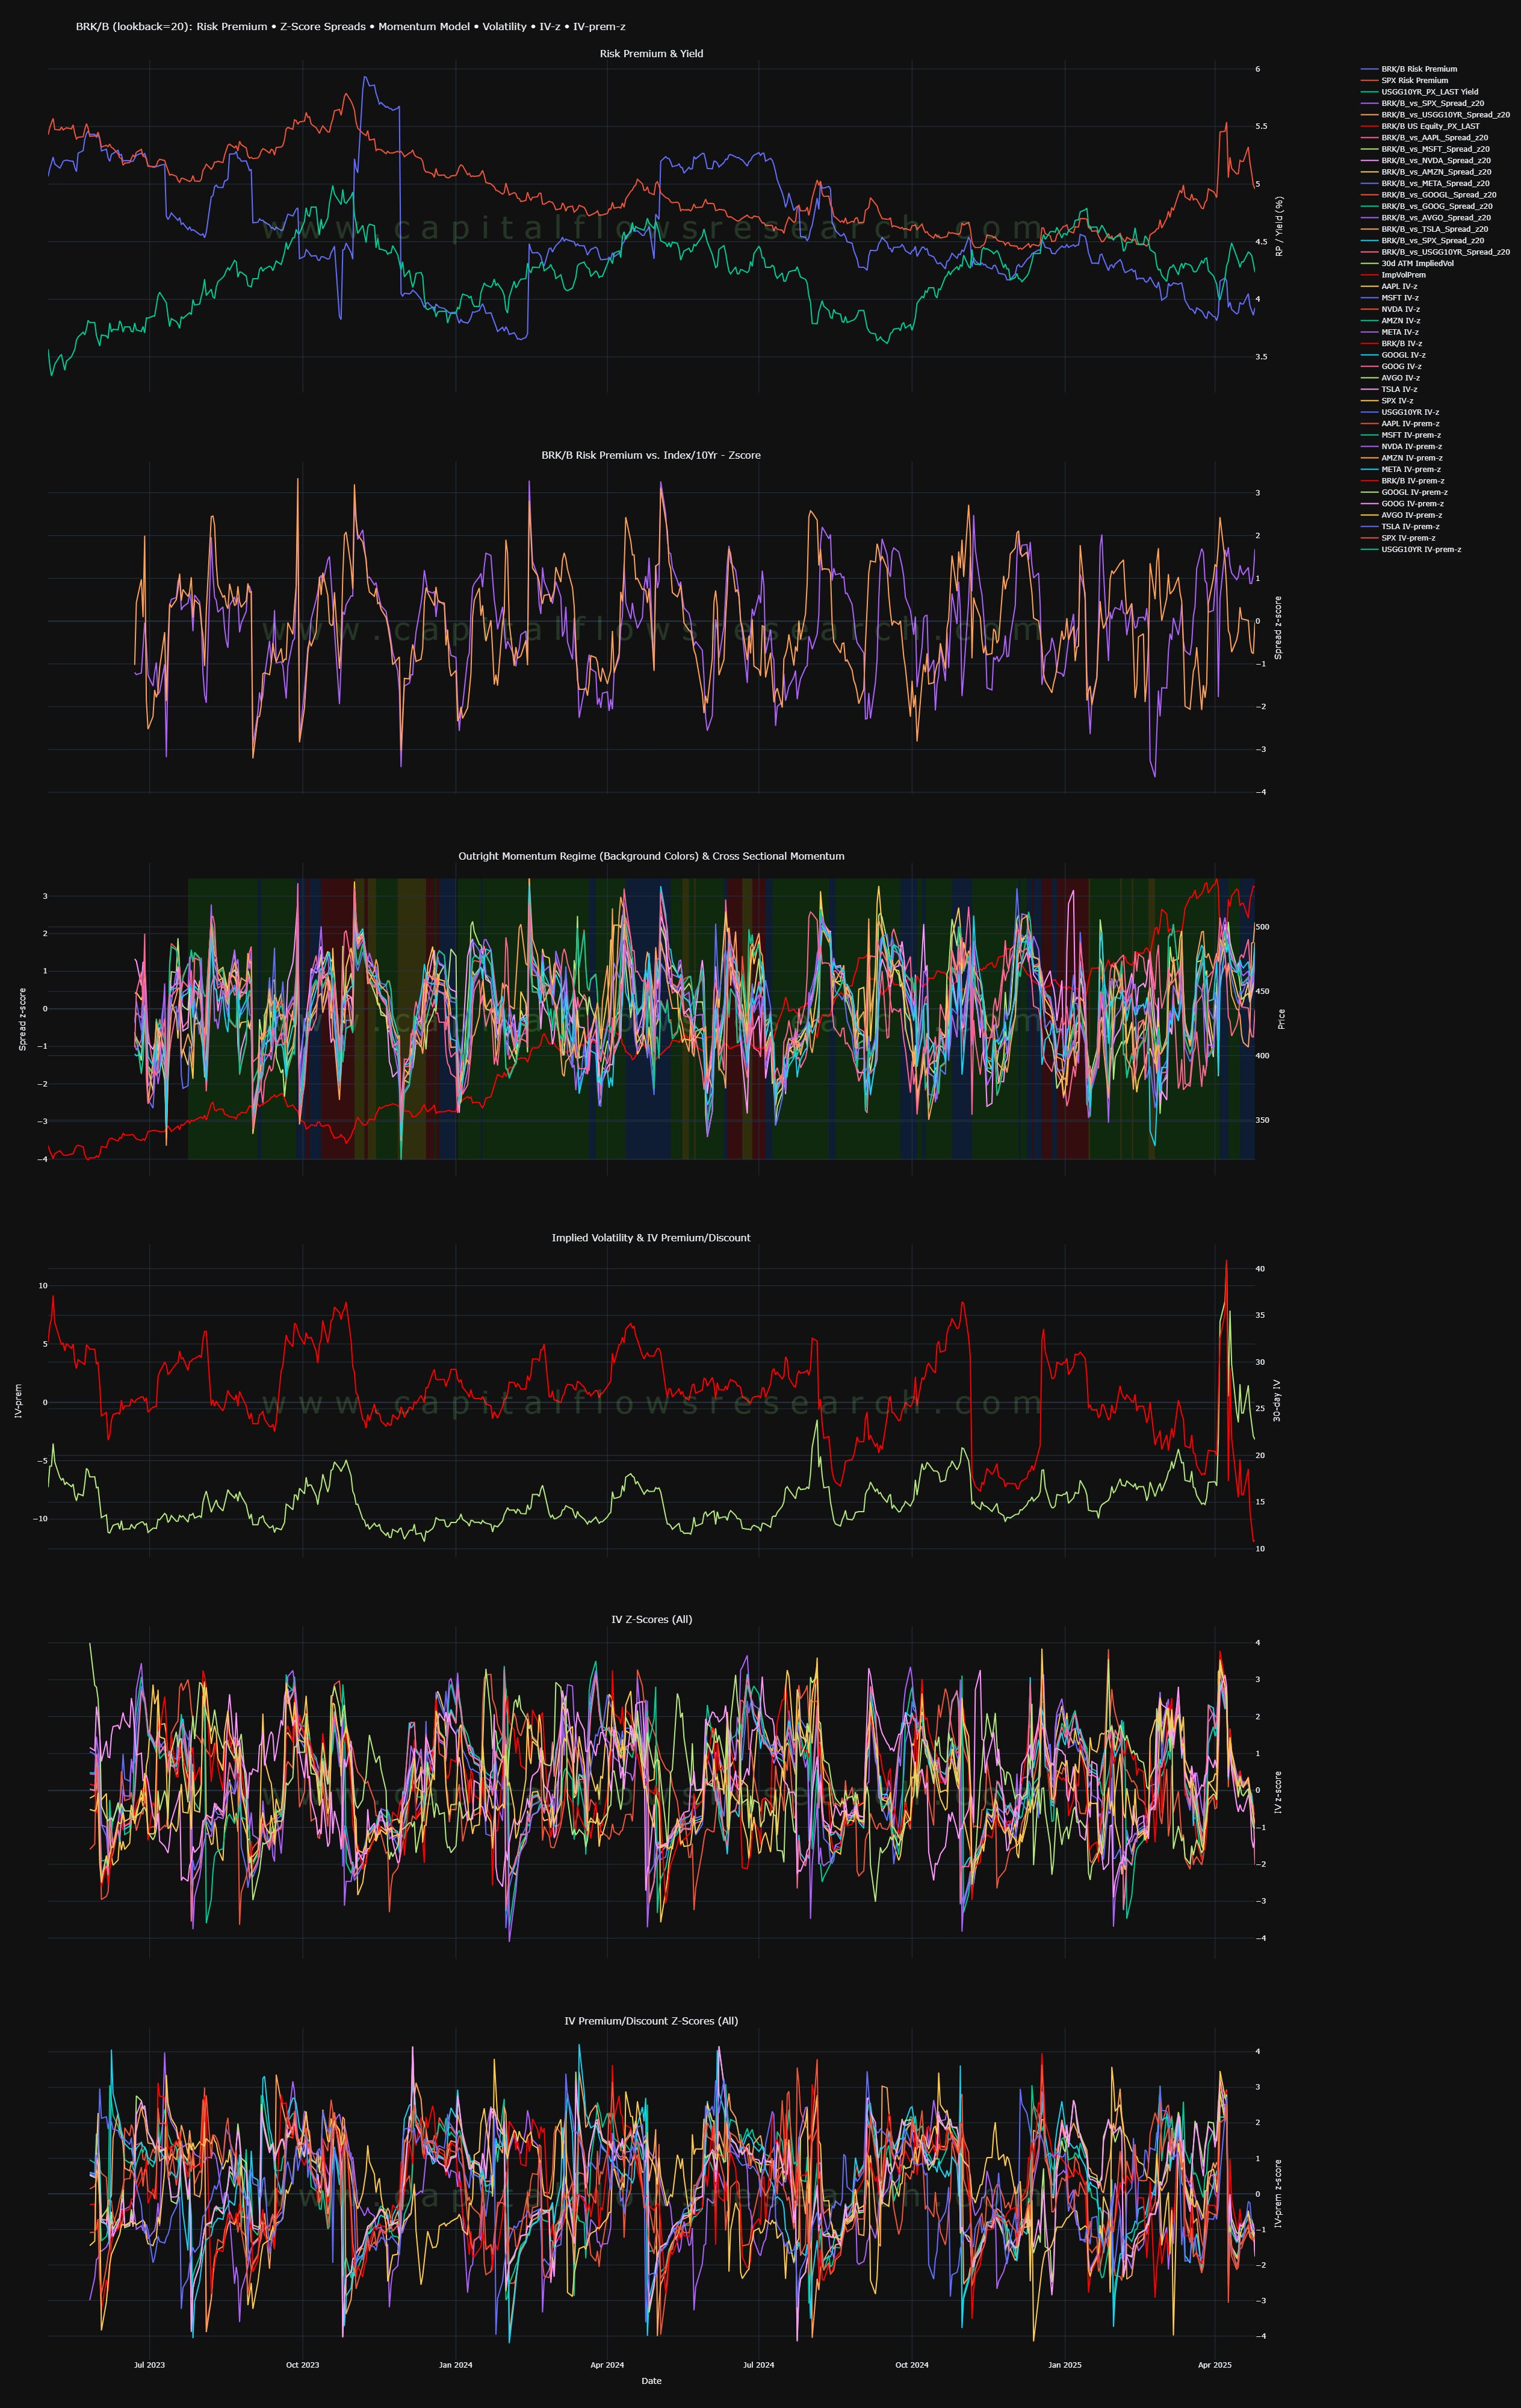The image size is (1521, 2408).
Task: Toggle the SPX IV-prem-z legend entry
Action: [1399, 538]
